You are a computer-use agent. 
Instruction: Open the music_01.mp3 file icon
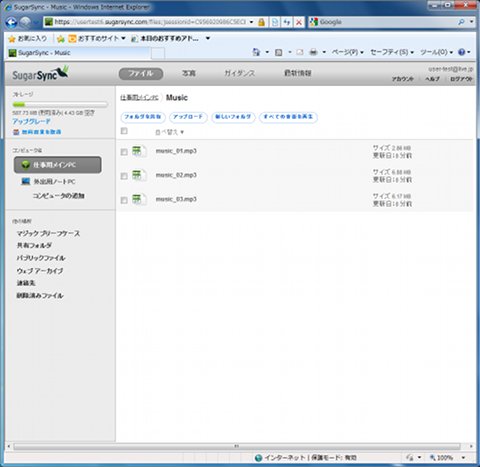click(139, 151)
